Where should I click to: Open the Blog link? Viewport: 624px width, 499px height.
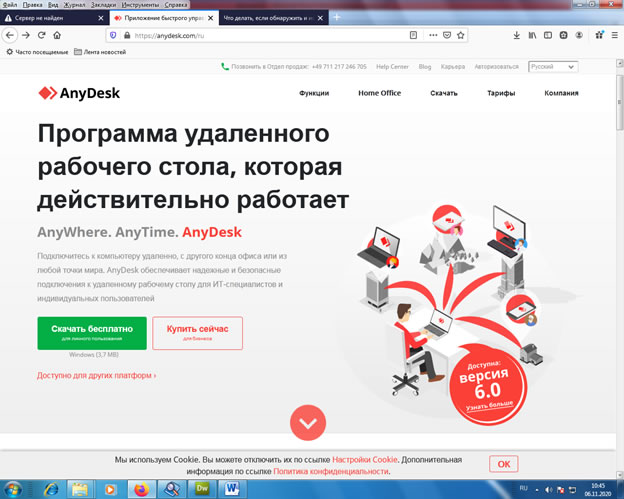click(x=425, y=67)
